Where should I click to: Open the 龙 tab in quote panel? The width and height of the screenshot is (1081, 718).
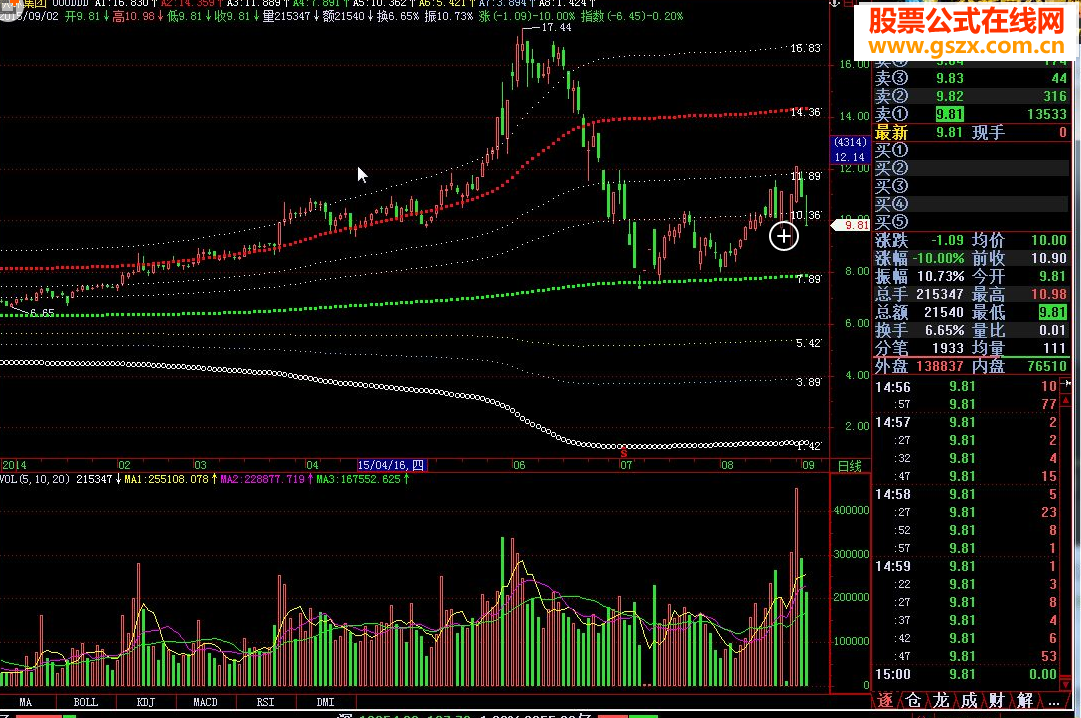941,701
